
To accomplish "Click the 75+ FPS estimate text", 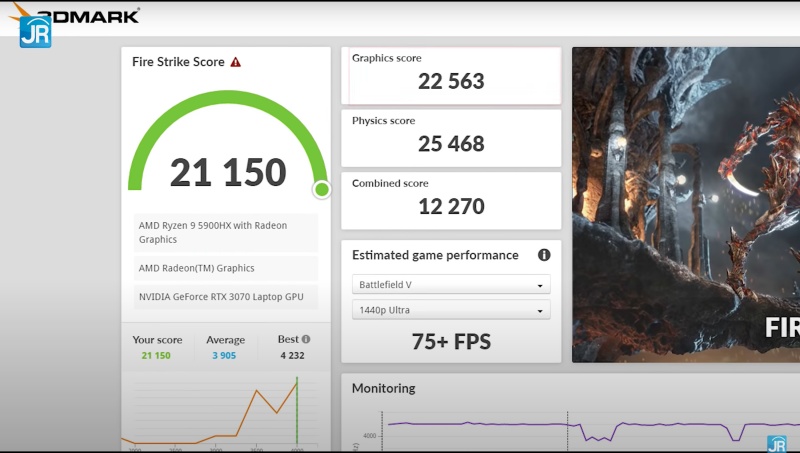I will pos(451,342).
